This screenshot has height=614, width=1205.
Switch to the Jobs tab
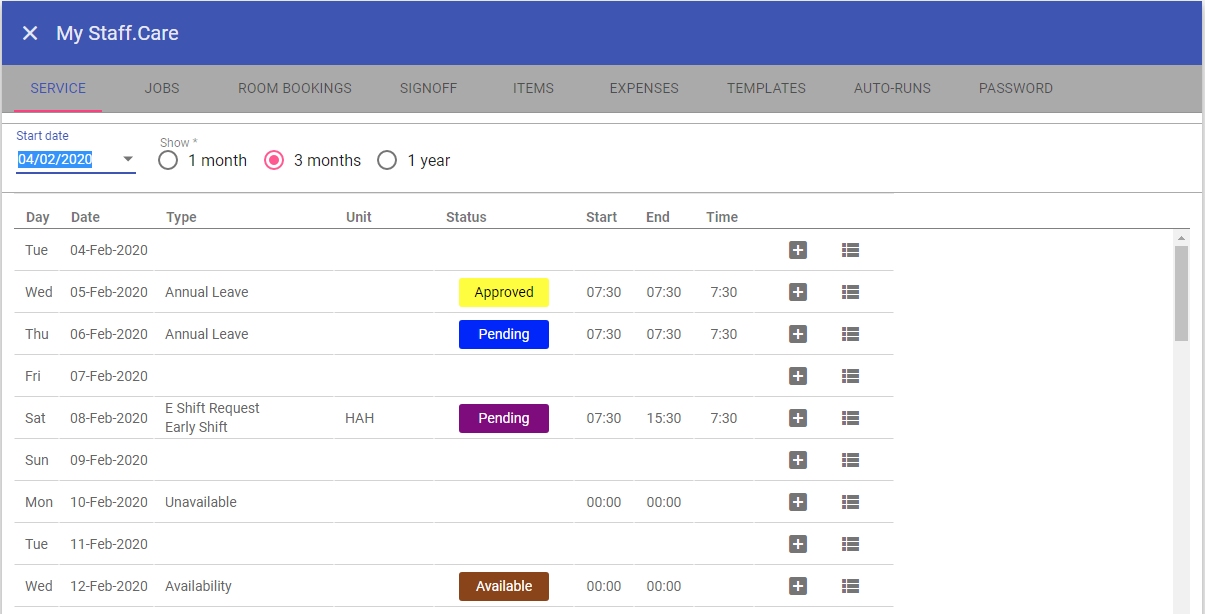click(162, 88)
